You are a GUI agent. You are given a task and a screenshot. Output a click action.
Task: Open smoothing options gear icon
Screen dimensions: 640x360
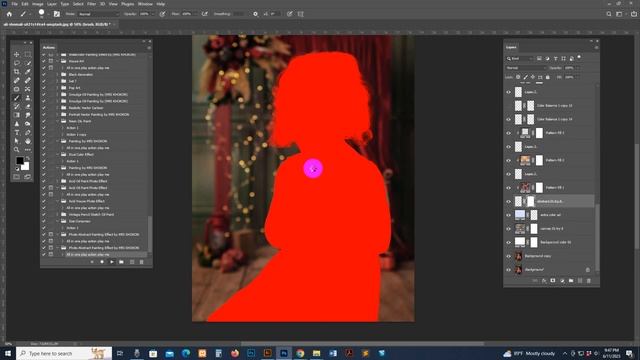pyautogui.click(x=255, y=14)
